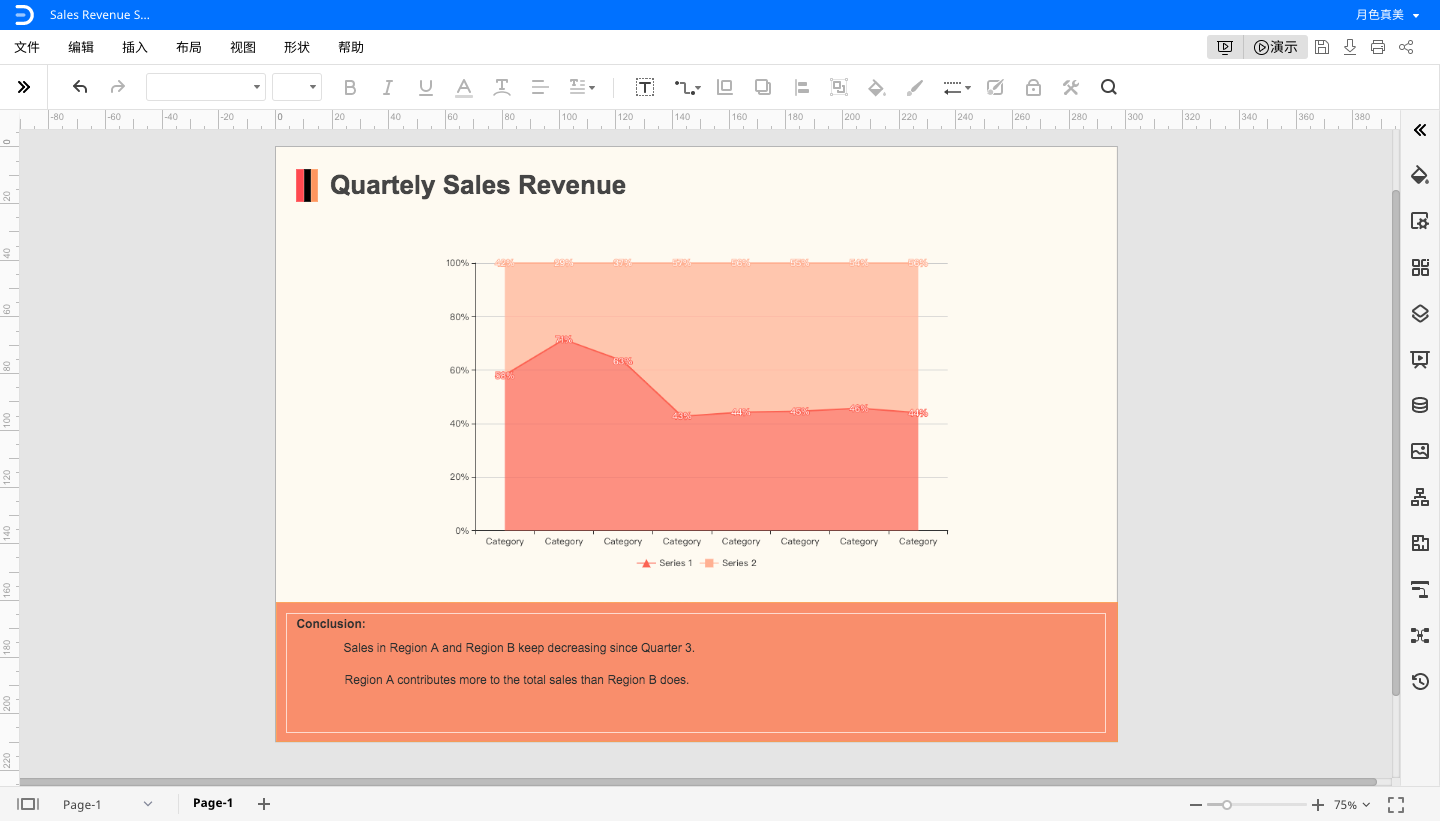
Task: Toggle Italic formatting
Action: tap(388, 88)
